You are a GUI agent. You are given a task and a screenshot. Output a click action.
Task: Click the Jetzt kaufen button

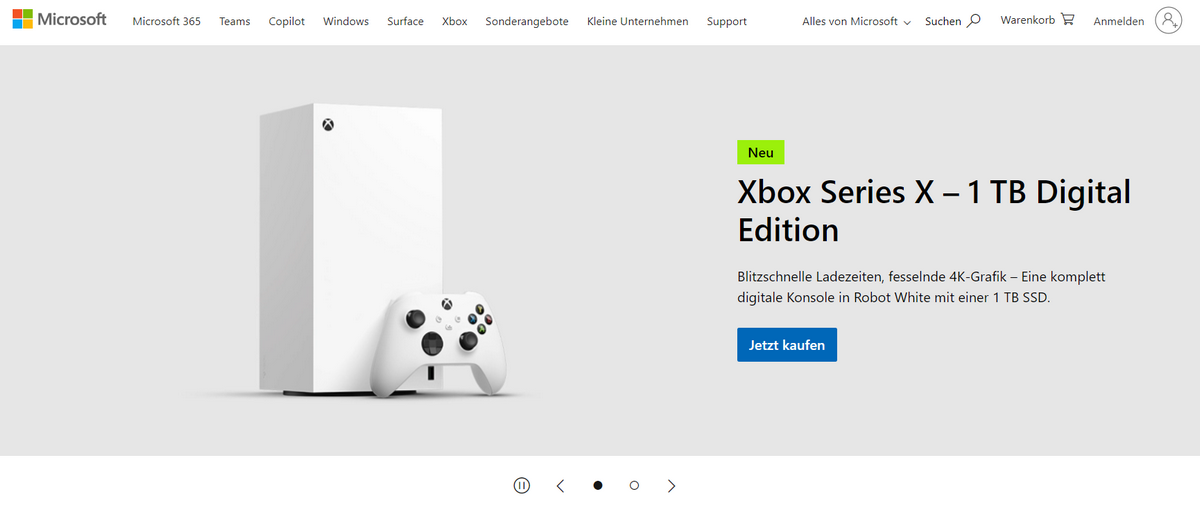coord(787,344)
